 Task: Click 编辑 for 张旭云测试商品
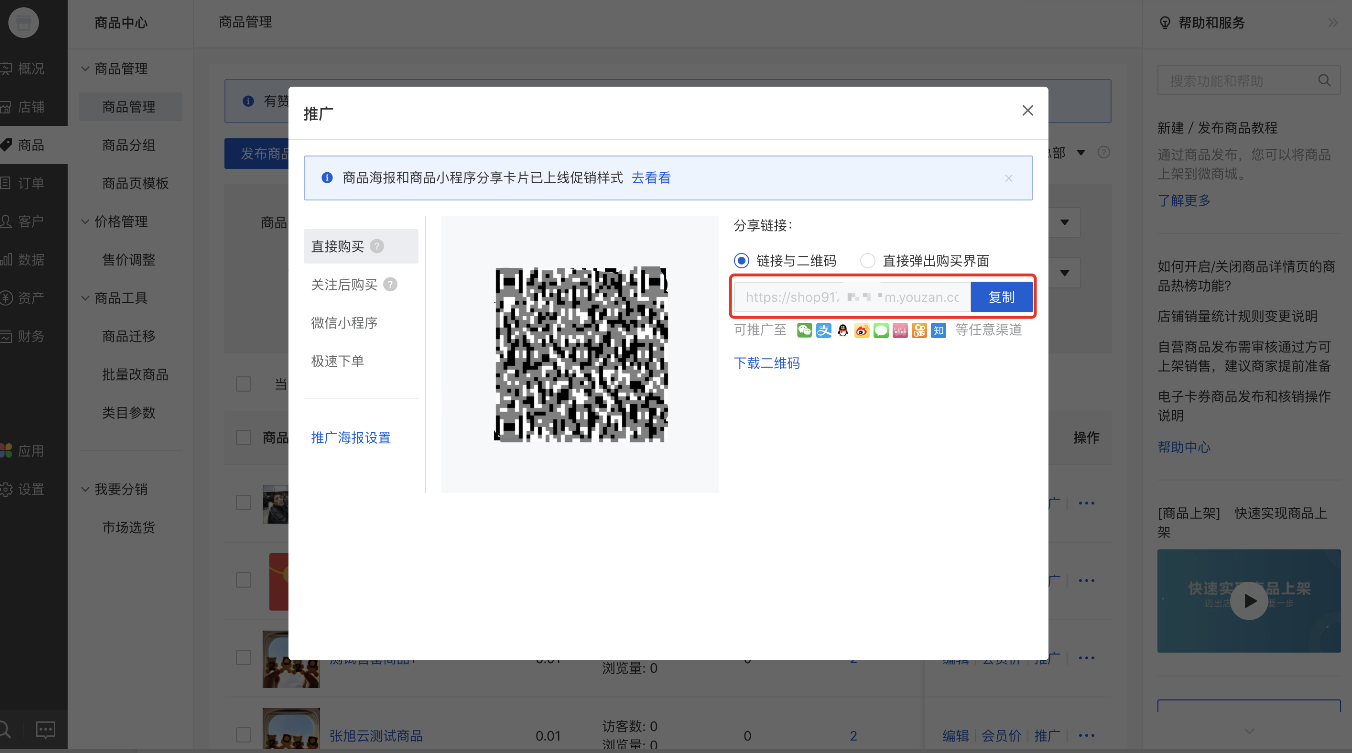coord(956,736)
